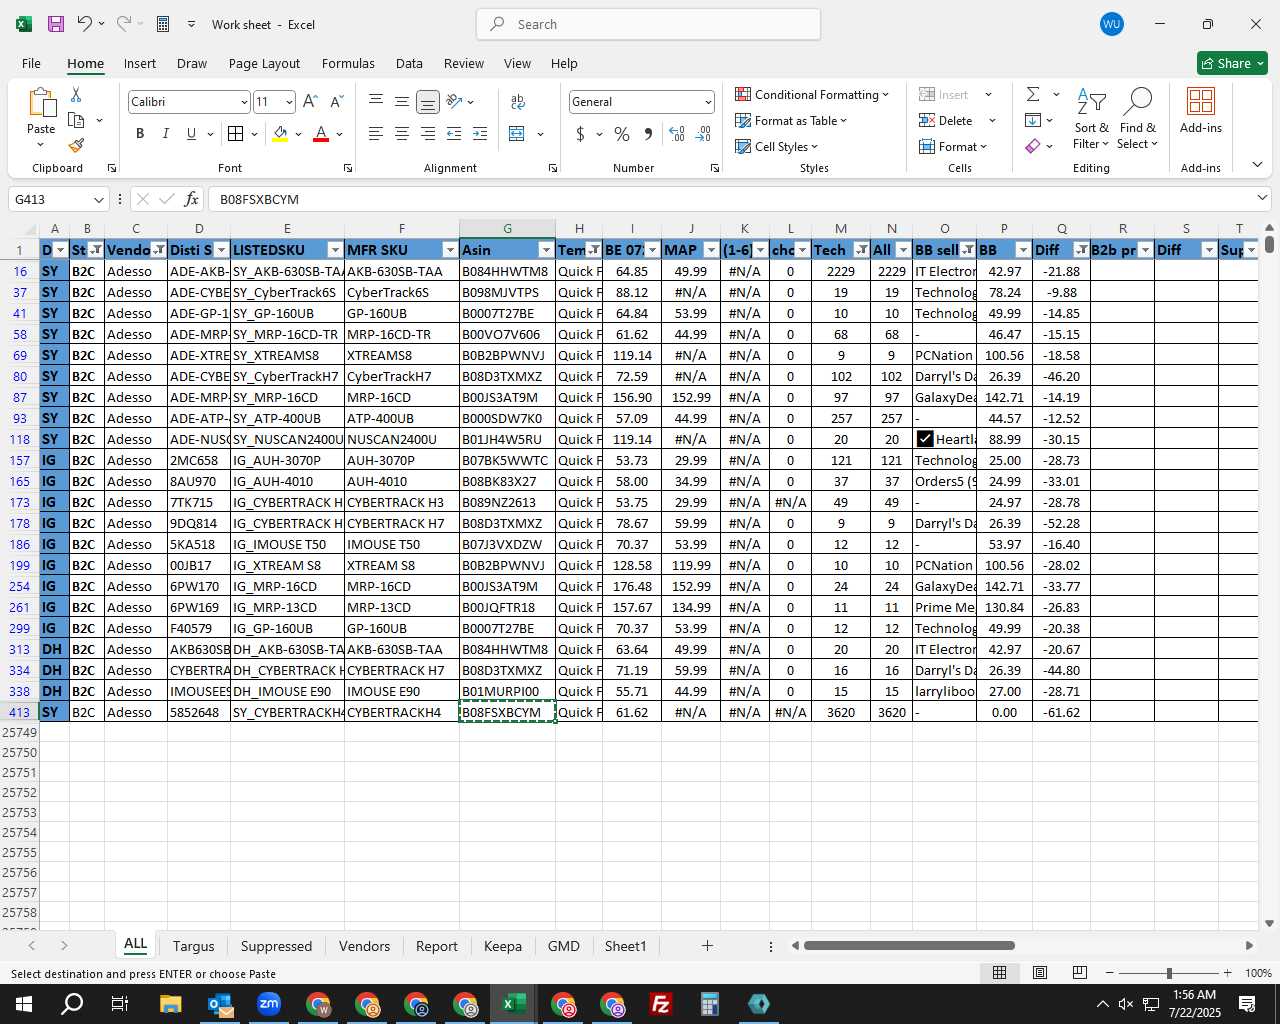This screenshot has width=1280, height=1024.
Task: Click the zoom slider handle
Action: (x=1169, y=973)
